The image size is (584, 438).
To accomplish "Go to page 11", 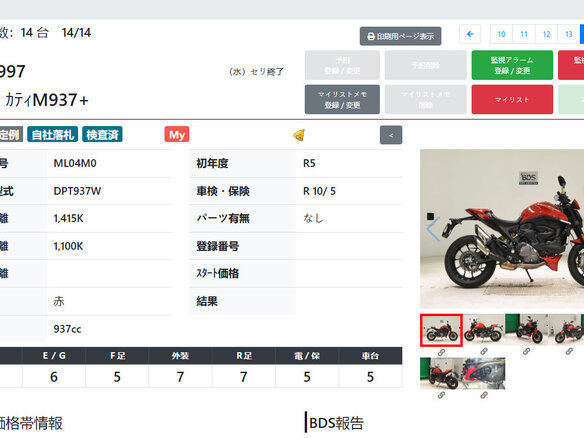I will [524, 34].
